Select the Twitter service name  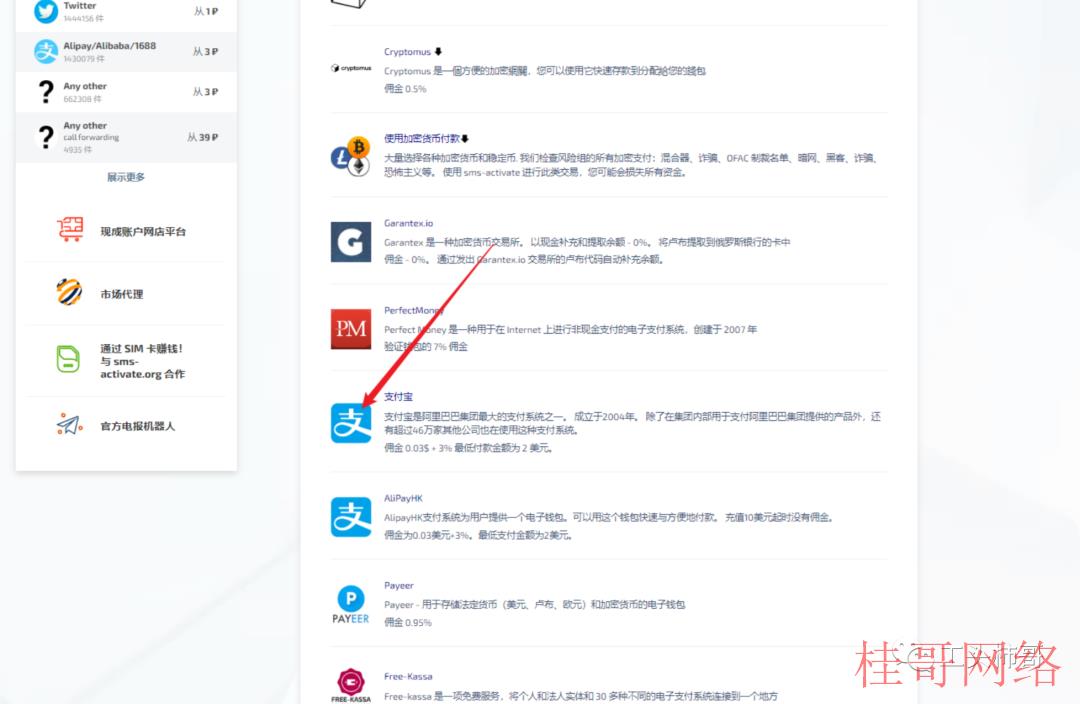point(80,6)
